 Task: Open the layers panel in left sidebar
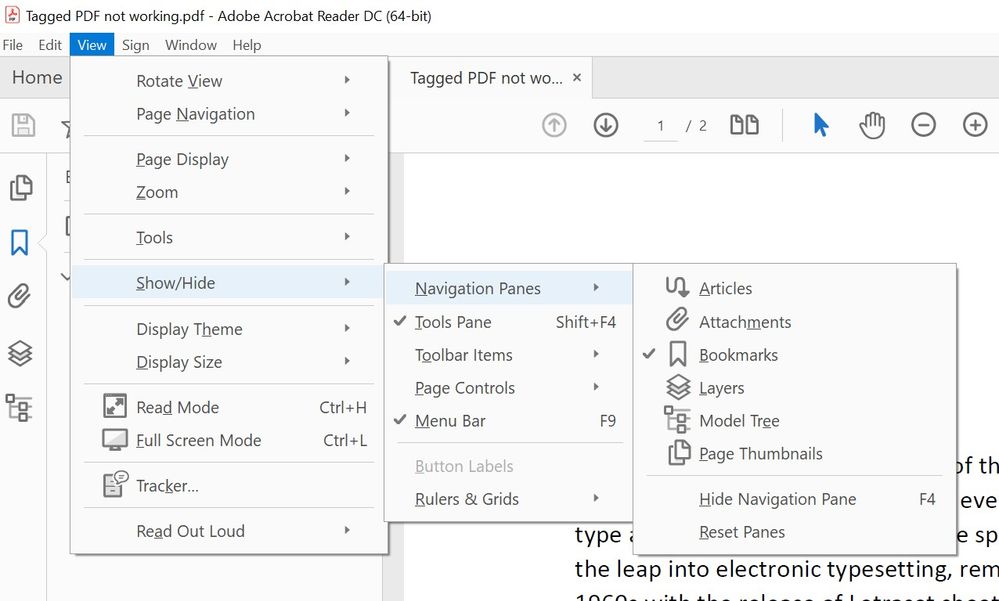(x=20, y=352)
